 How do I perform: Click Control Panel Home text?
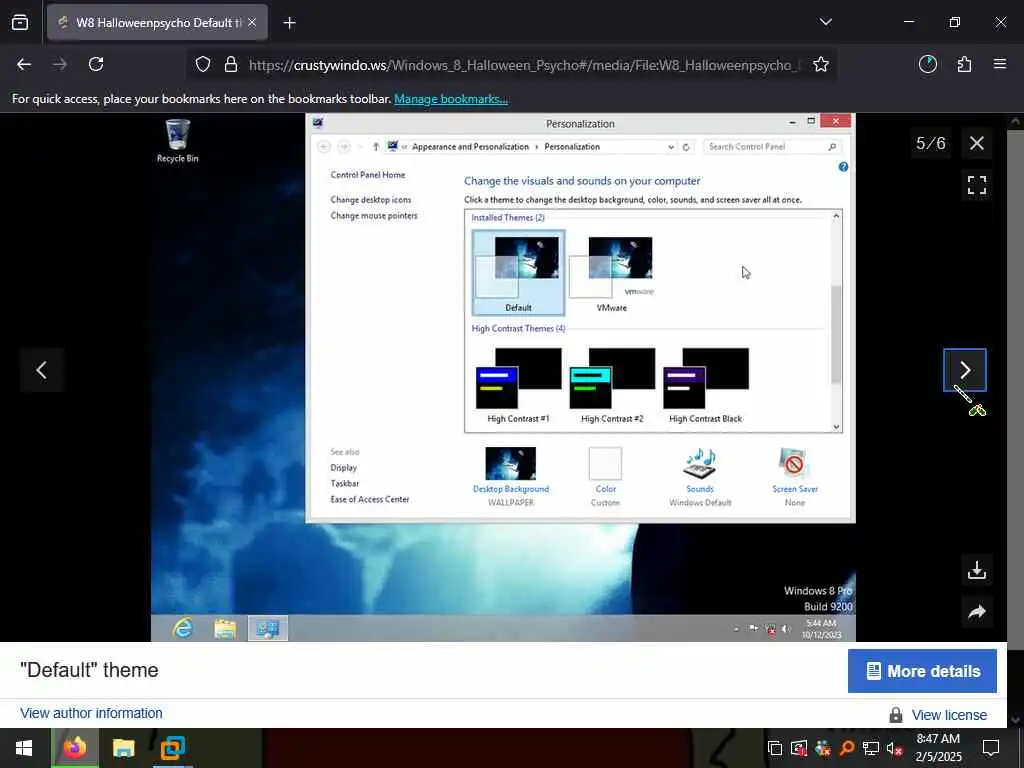pos(368,174)
